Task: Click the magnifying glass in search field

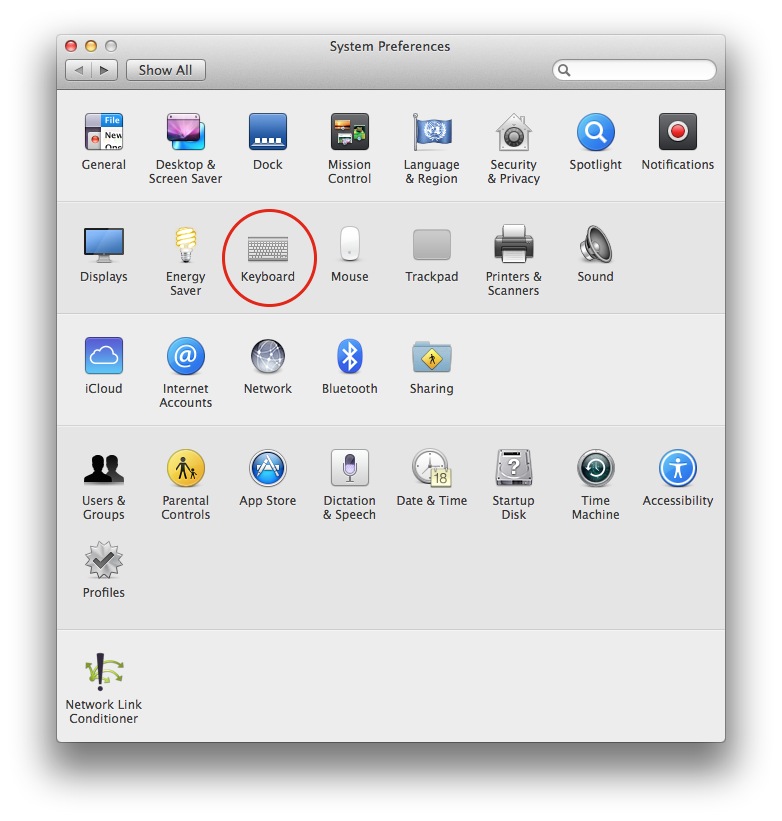Action: [564, 70]
